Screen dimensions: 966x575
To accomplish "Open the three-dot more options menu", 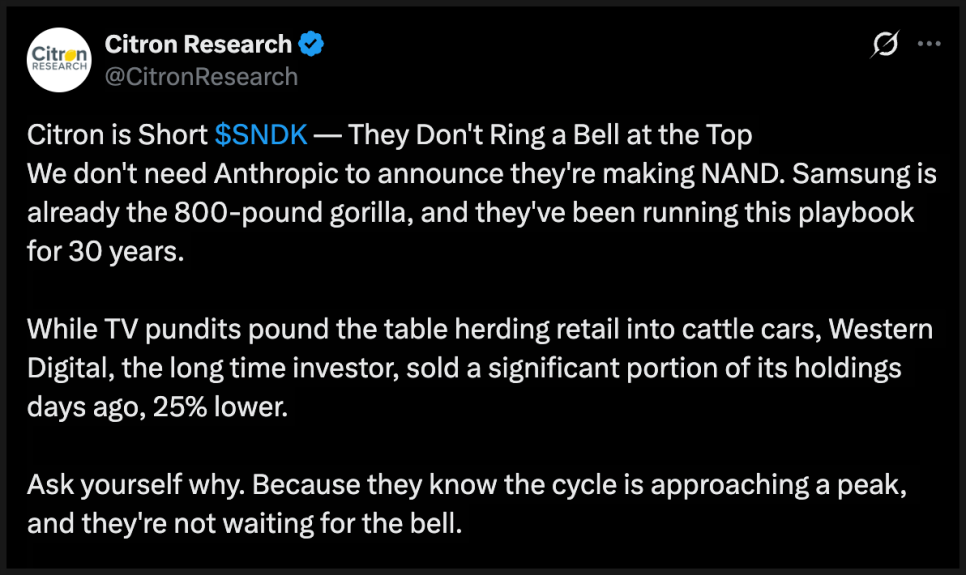I will pos(929,45).
